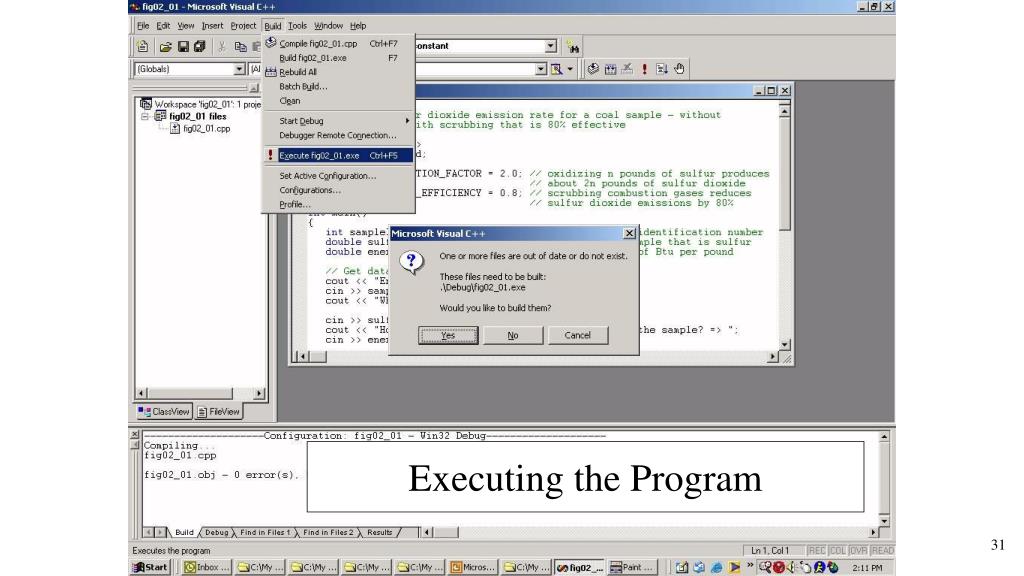The height and width of the screenshot is (576, 1024).
Task: Open the Tools menu
Action: (297, 25)
